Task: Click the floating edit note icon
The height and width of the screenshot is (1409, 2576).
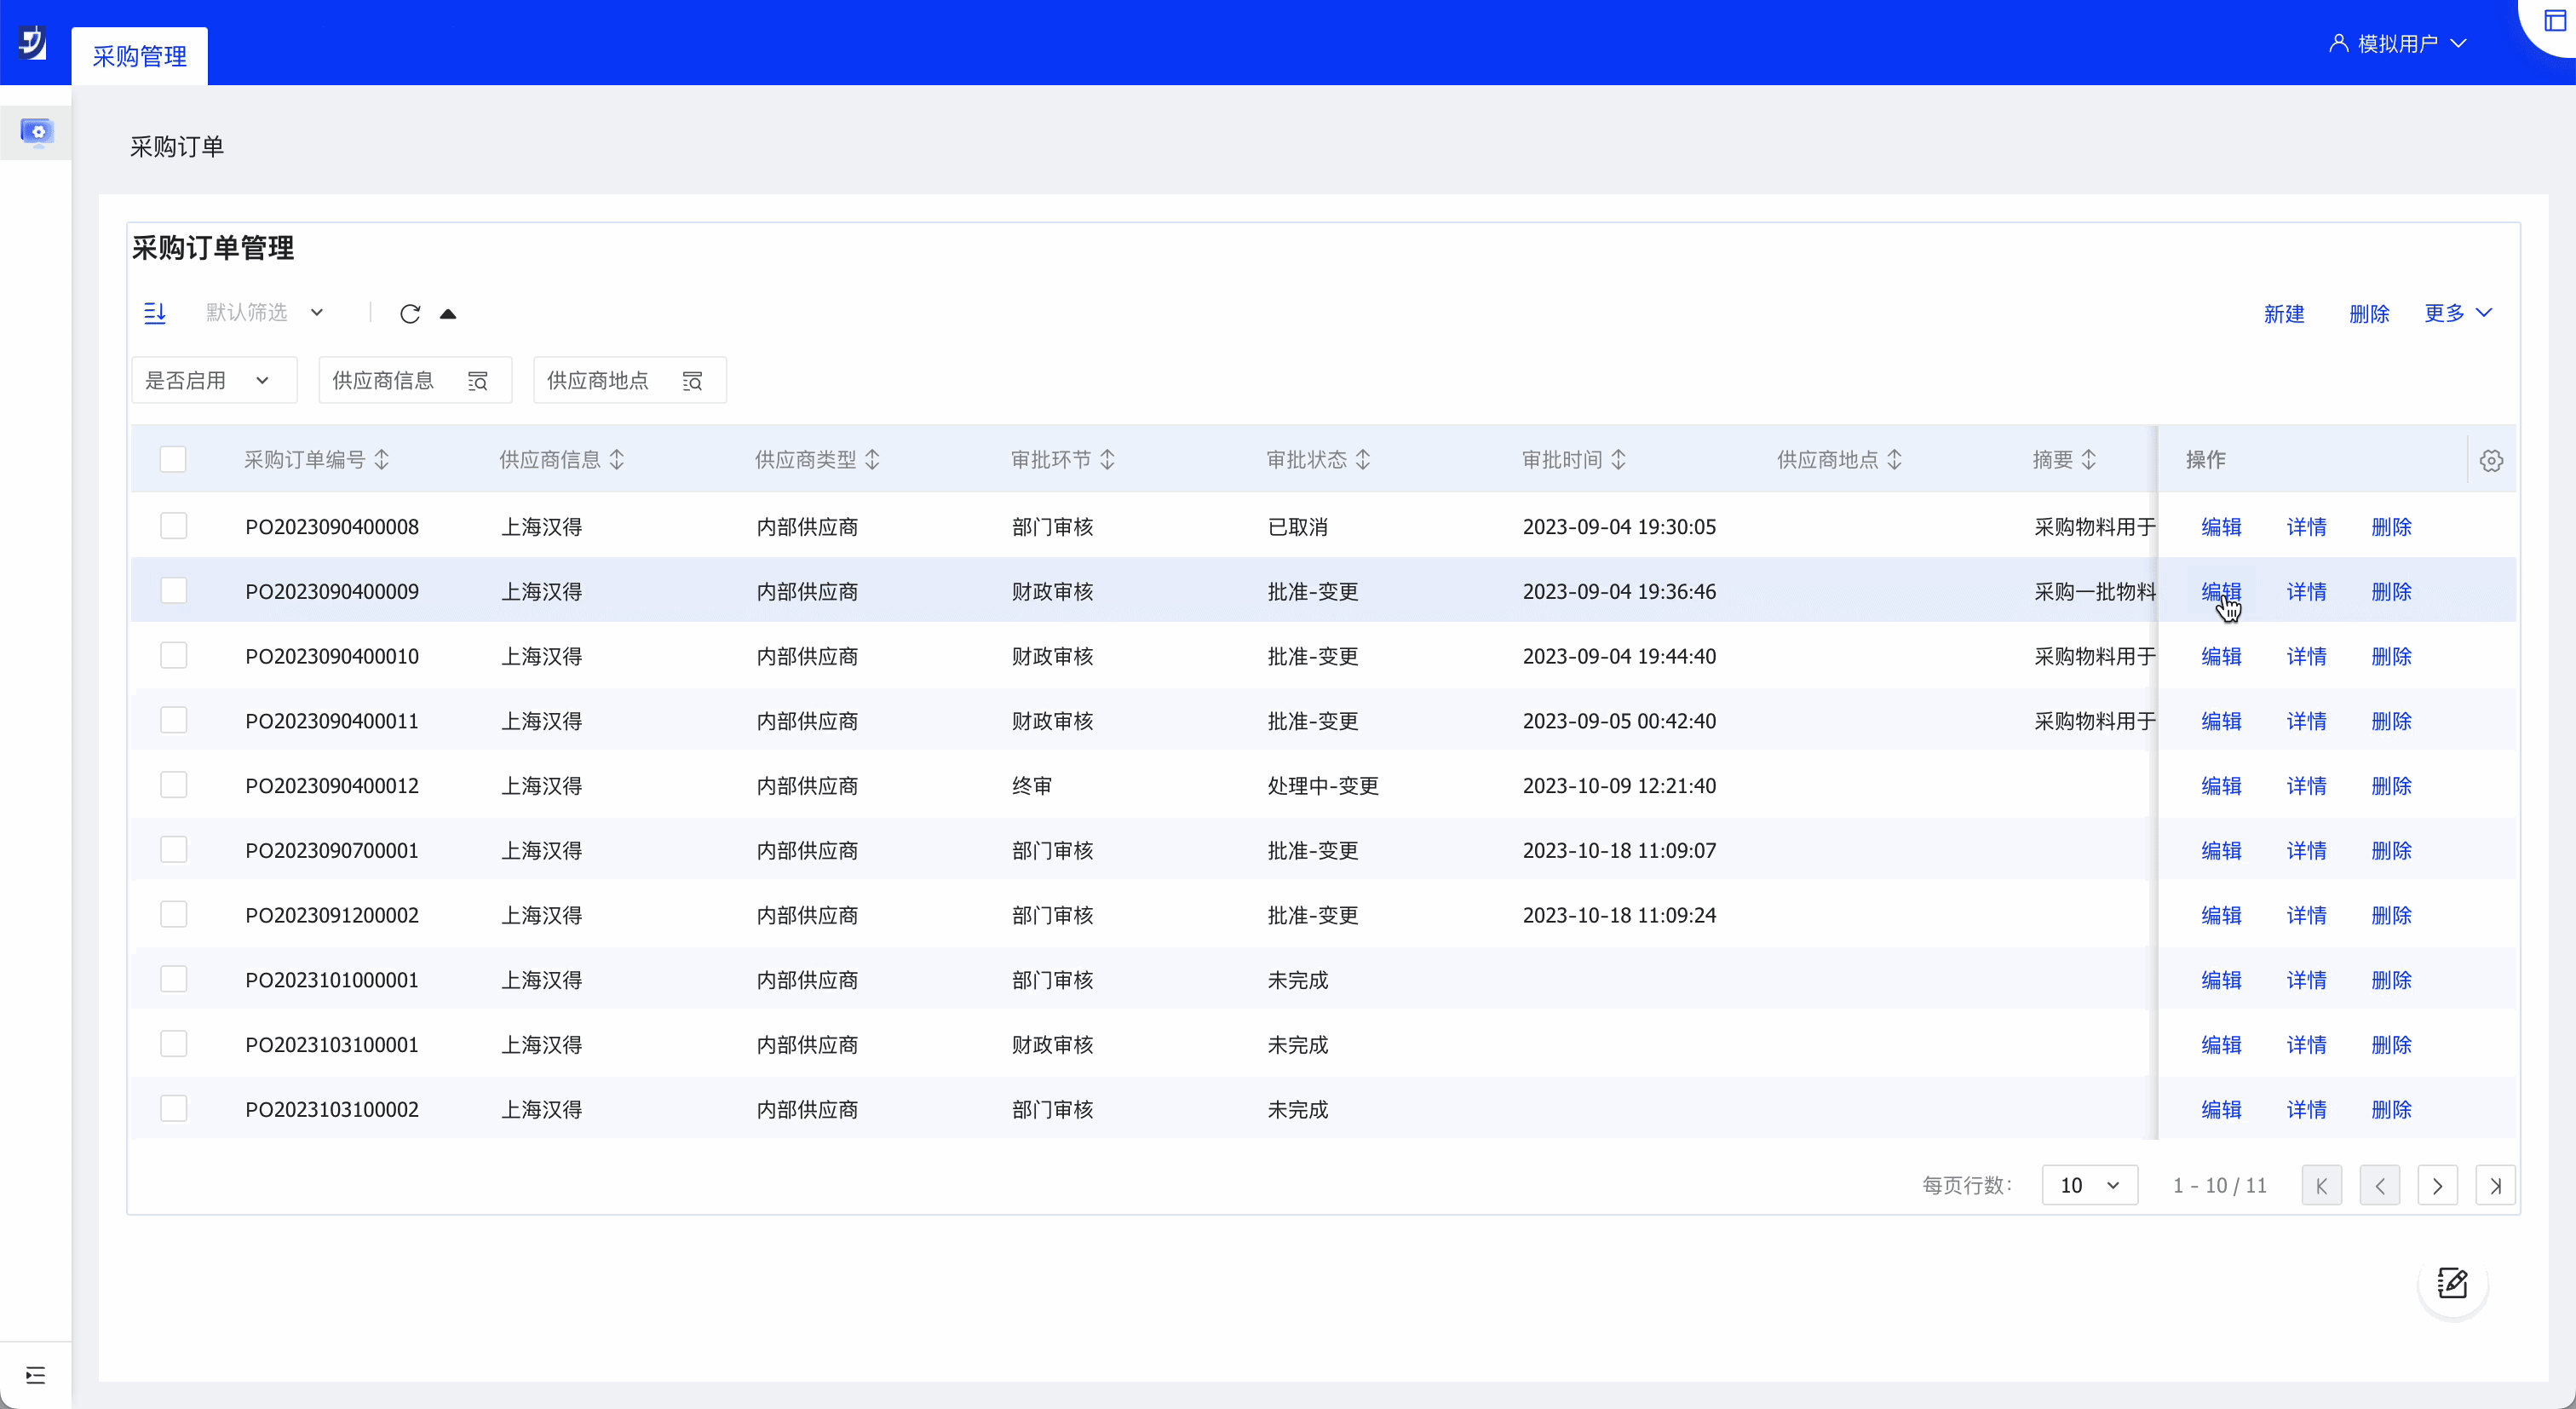Action: [2452, 1283]
